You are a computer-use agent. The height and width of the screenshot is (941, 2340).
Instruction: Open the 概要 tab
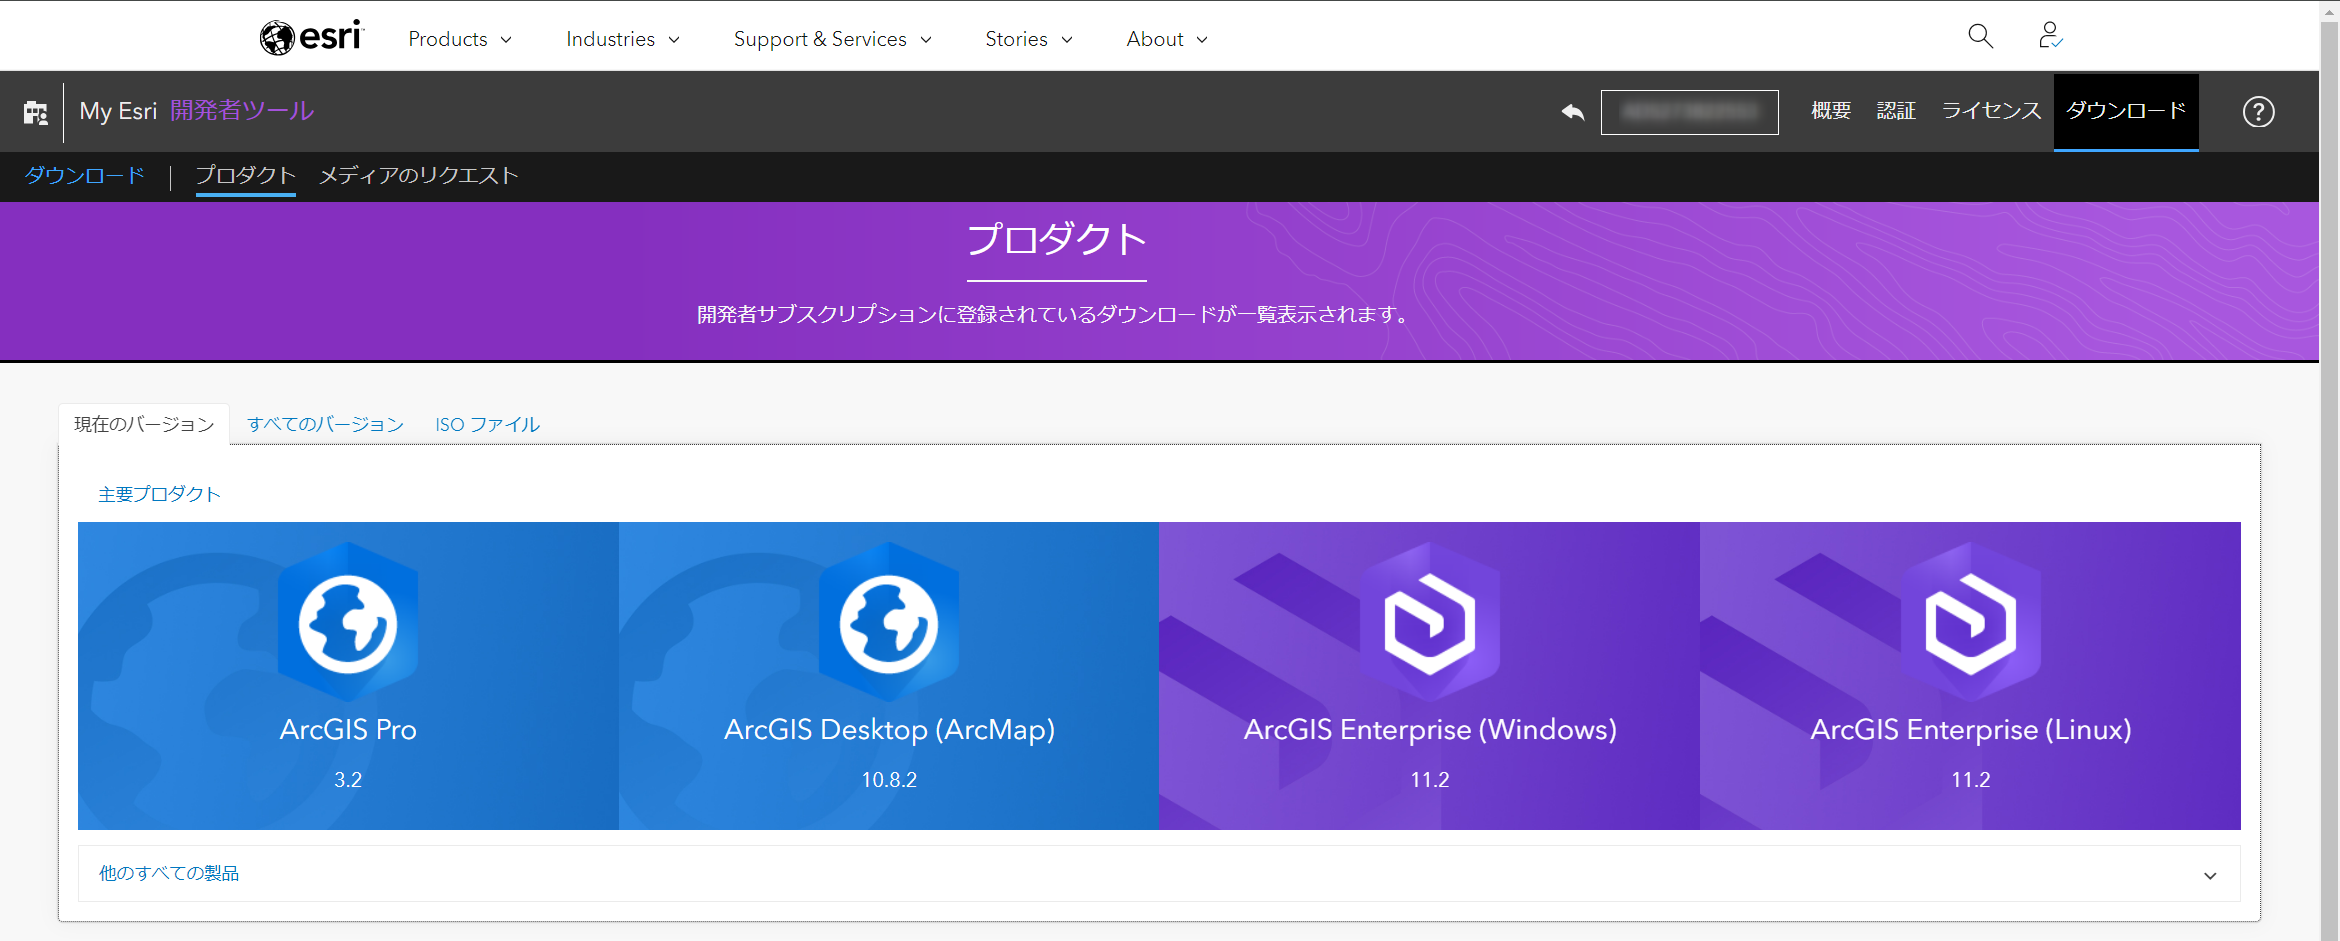(1831, 111)
